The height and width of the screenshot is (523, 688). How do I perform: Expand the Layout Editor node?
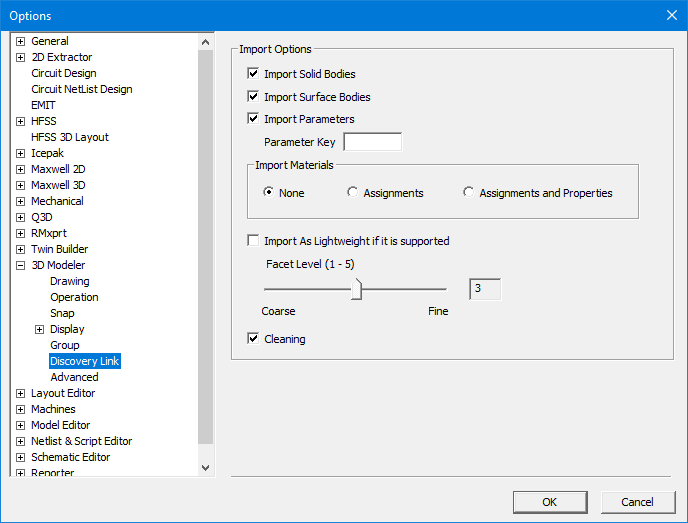click(21, 393)
